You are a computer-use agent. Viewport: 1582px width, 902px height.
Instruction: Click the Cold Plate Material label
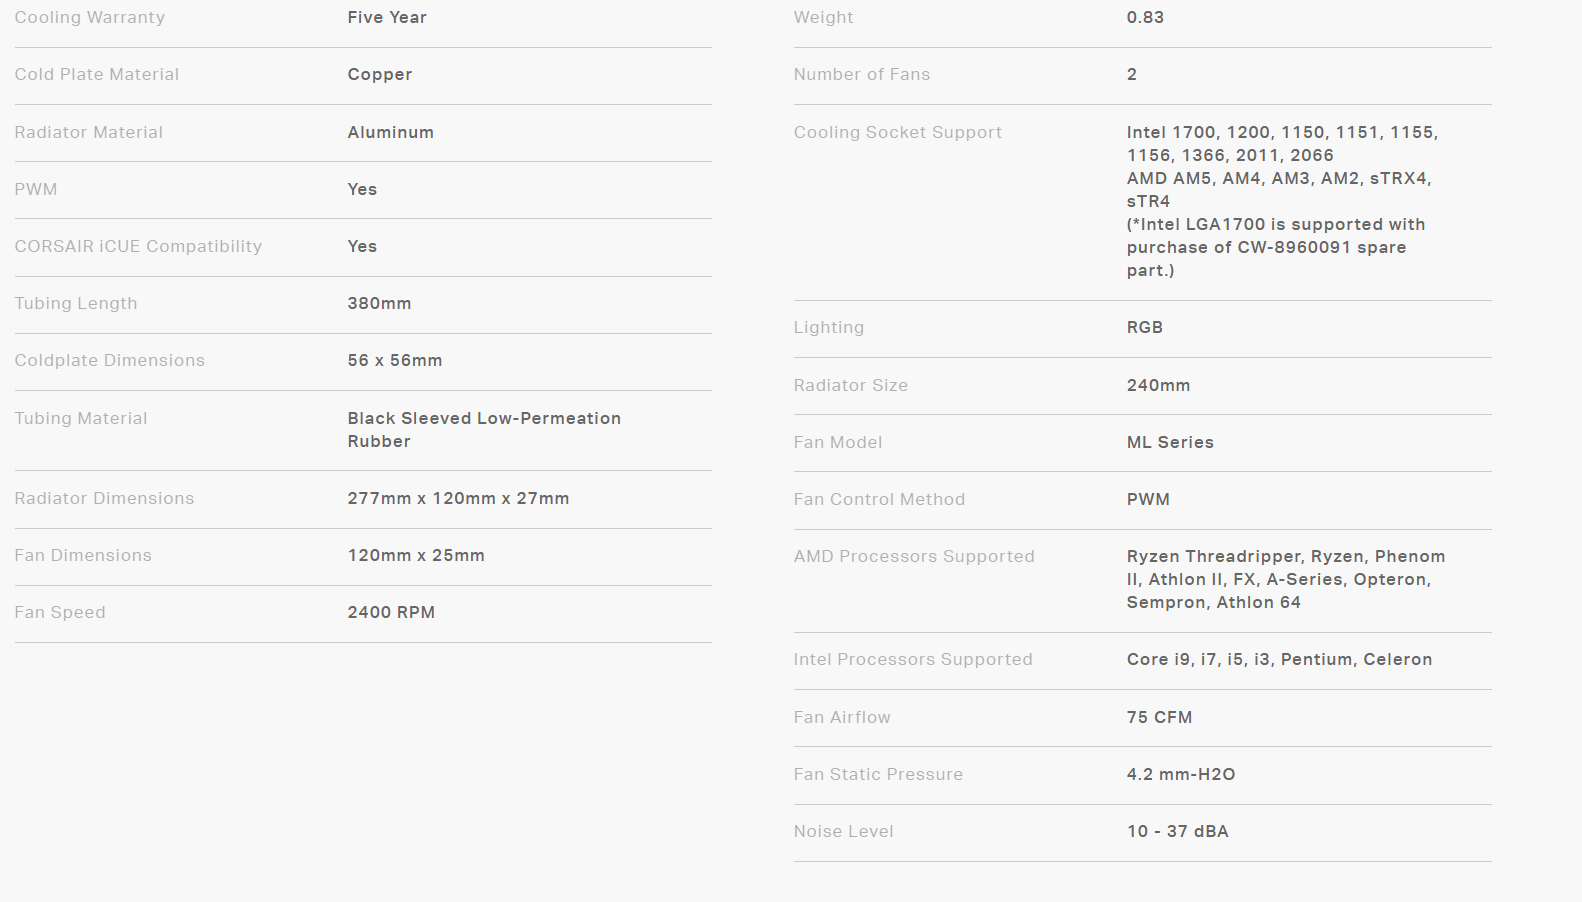tap(97, 74)
